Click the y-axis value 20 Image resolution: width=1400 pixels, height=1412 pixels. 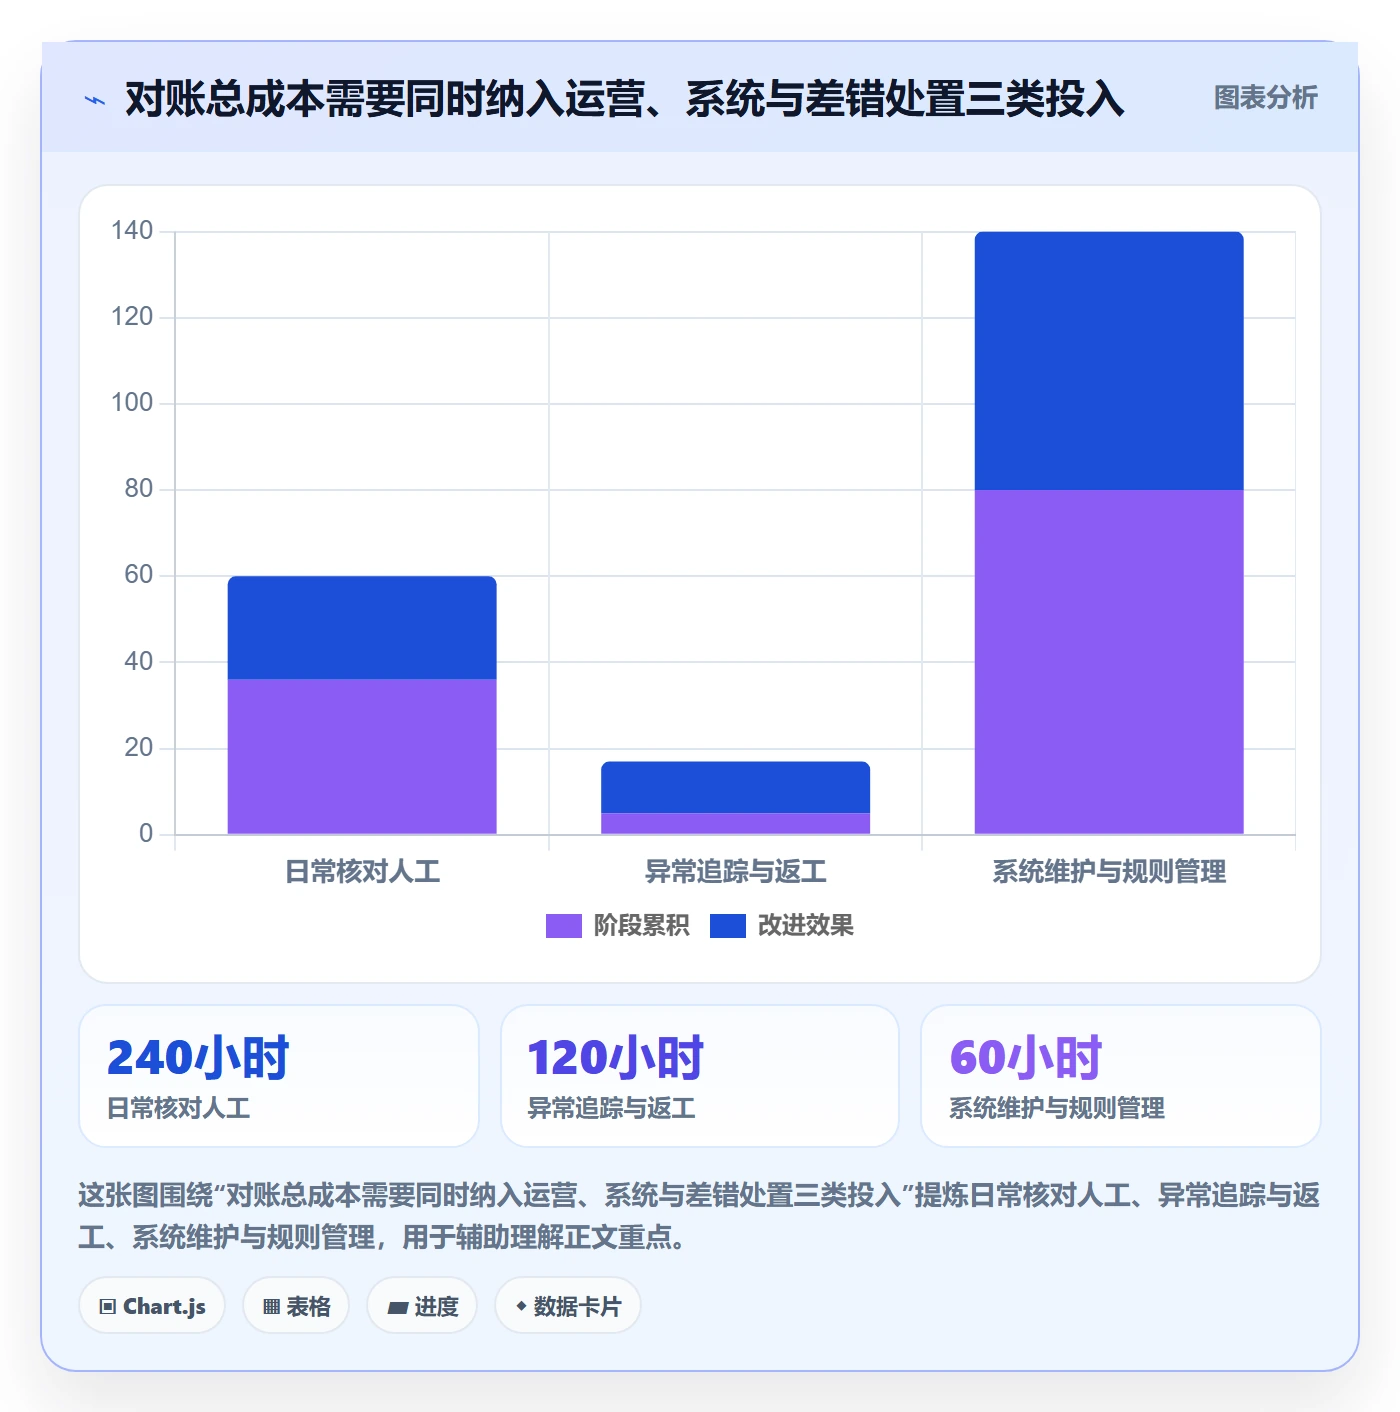click(139, 747)
